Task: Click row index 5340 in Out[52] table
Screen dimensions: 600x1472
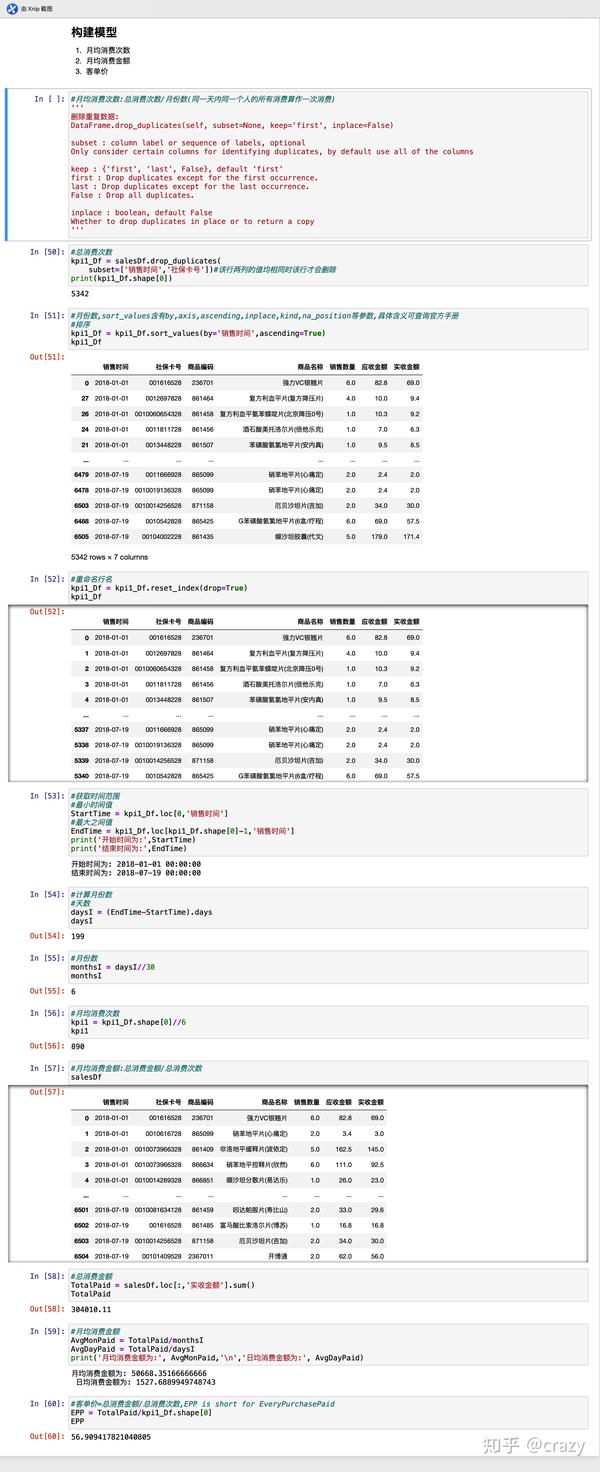Action: (81, 775)
